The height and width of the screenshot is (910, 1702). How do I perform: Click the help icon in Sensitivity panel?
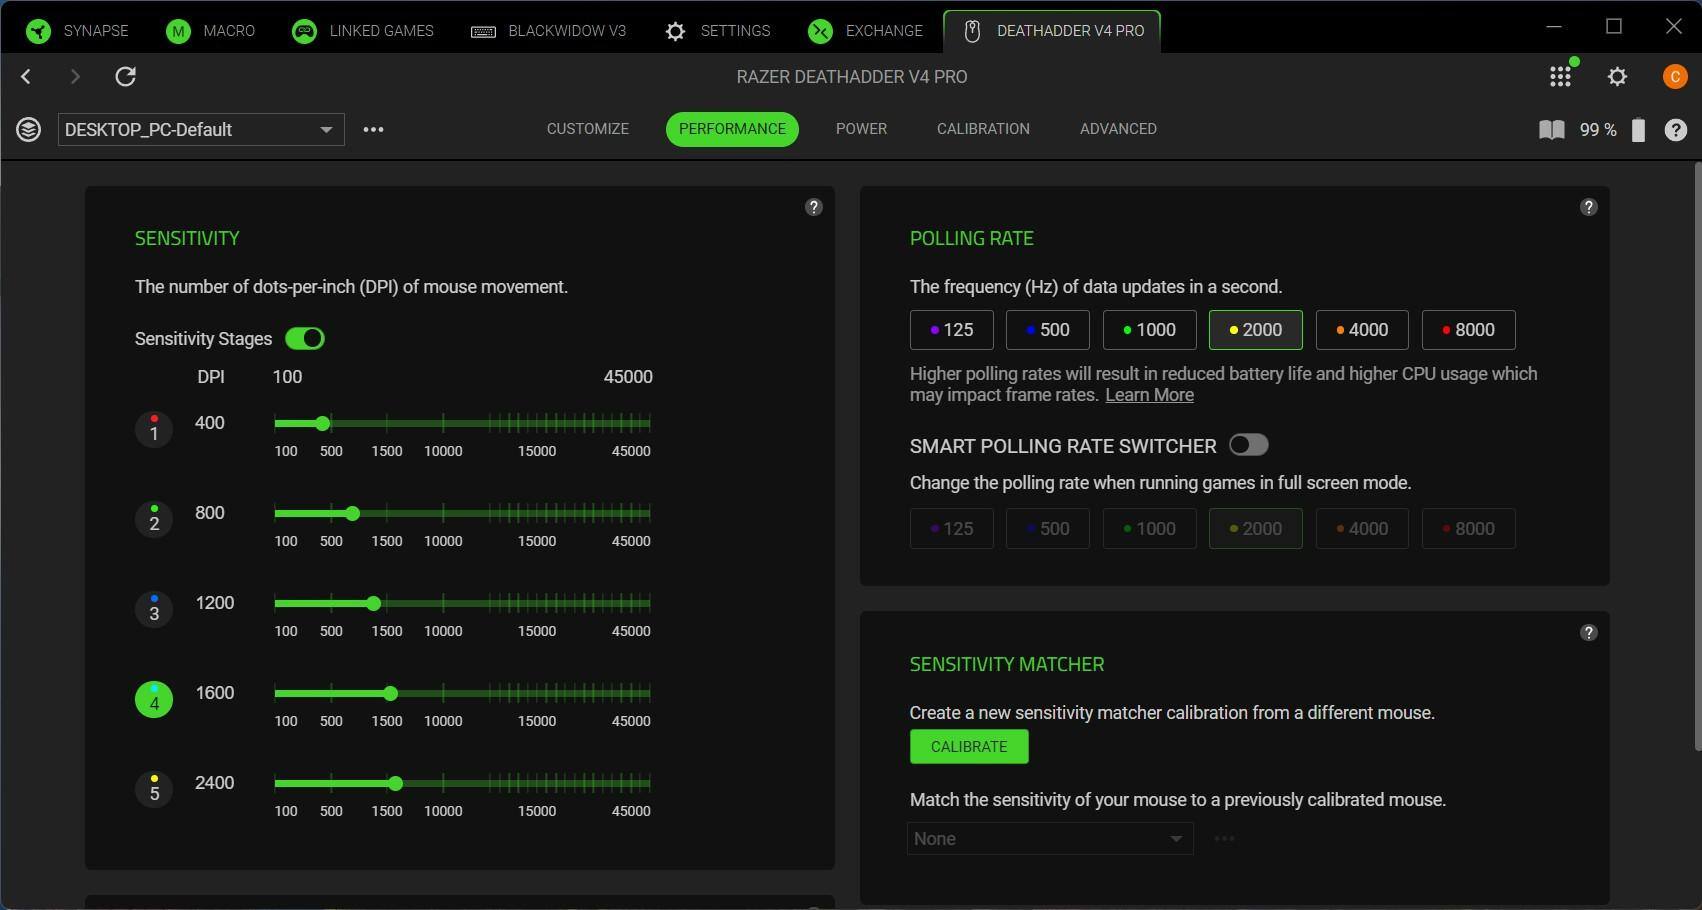point(813,207)
